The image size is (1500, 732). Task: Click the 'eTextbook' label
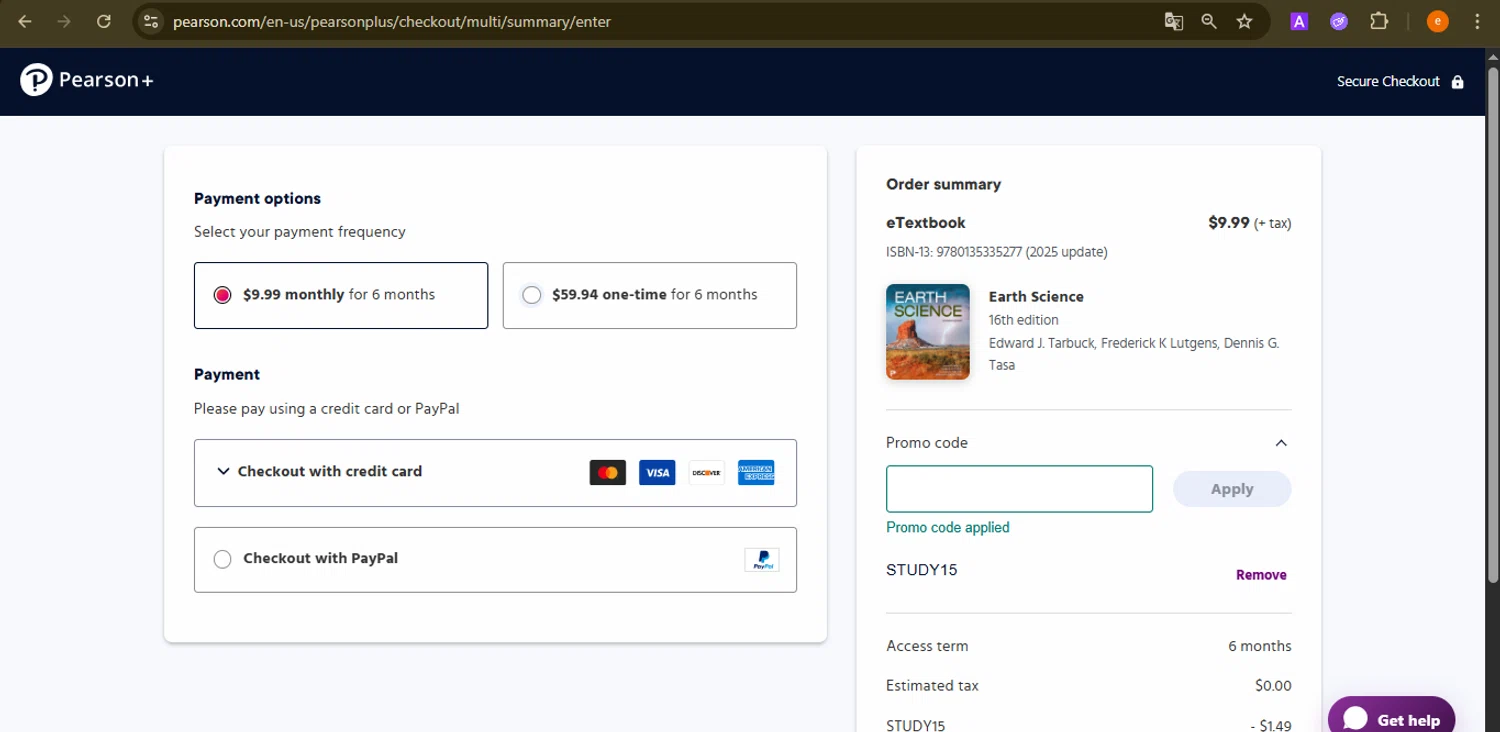(926, 223)
